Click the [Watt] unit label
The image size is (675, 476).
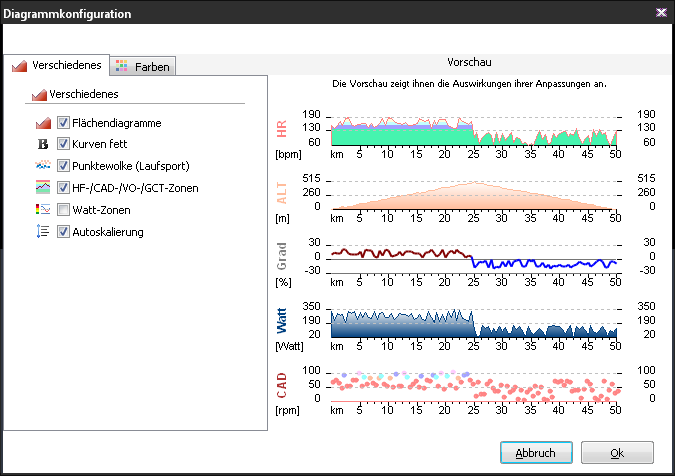pyautogui.click(x=289, y=346)
